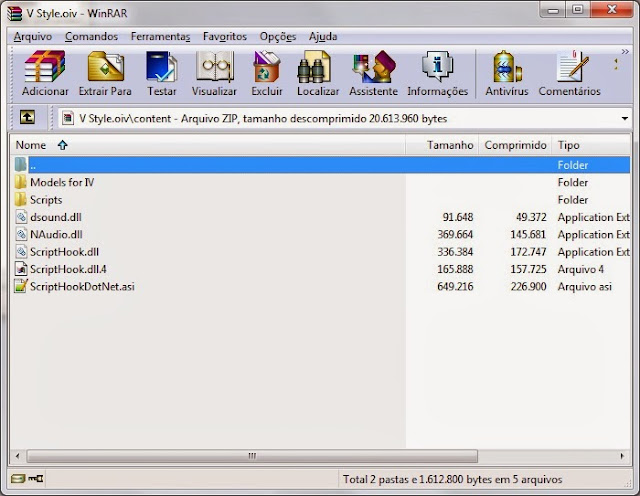Screen dimensions: 640x496
Task: Open the Comandos menu
Action: coord(91,36)
